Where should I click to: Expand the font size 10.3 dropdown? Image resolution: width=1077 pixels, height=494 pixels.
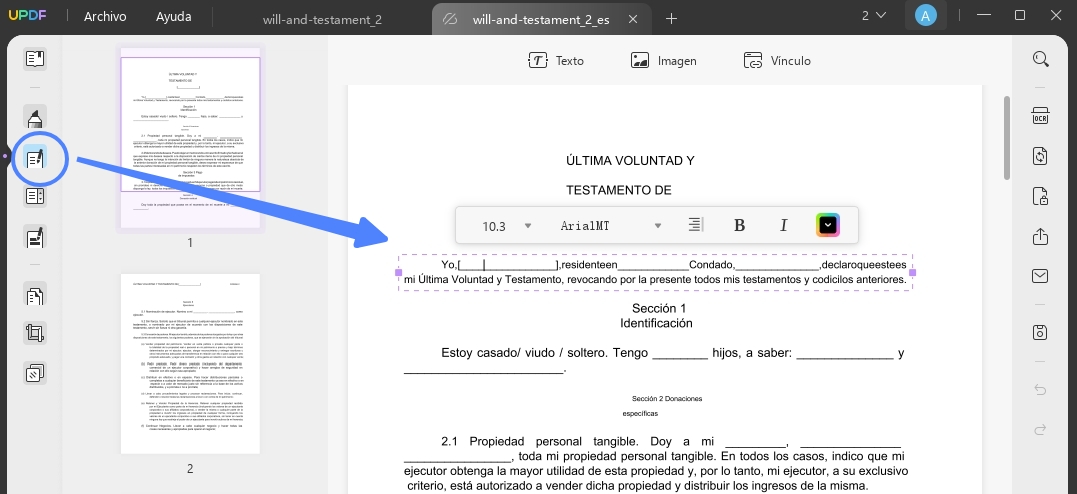[x=528, y=225]
